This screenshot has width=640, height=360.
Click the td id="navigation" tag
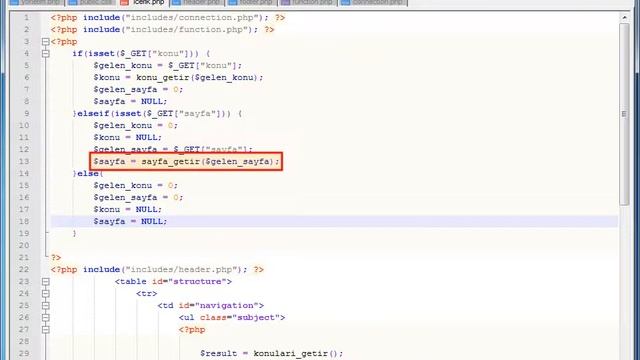(210, 306)
